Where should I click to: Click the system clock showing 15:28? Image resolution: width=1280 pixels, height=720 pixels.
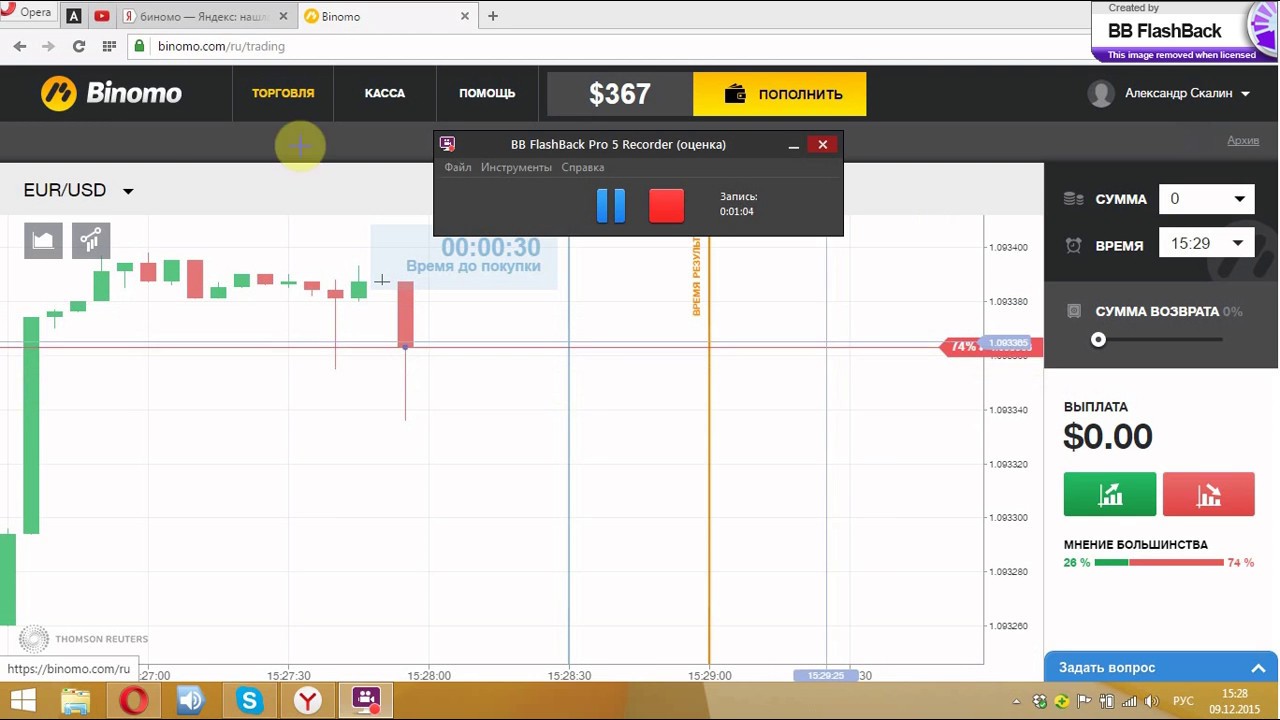pyautogui.click(x=1234, y=701)
